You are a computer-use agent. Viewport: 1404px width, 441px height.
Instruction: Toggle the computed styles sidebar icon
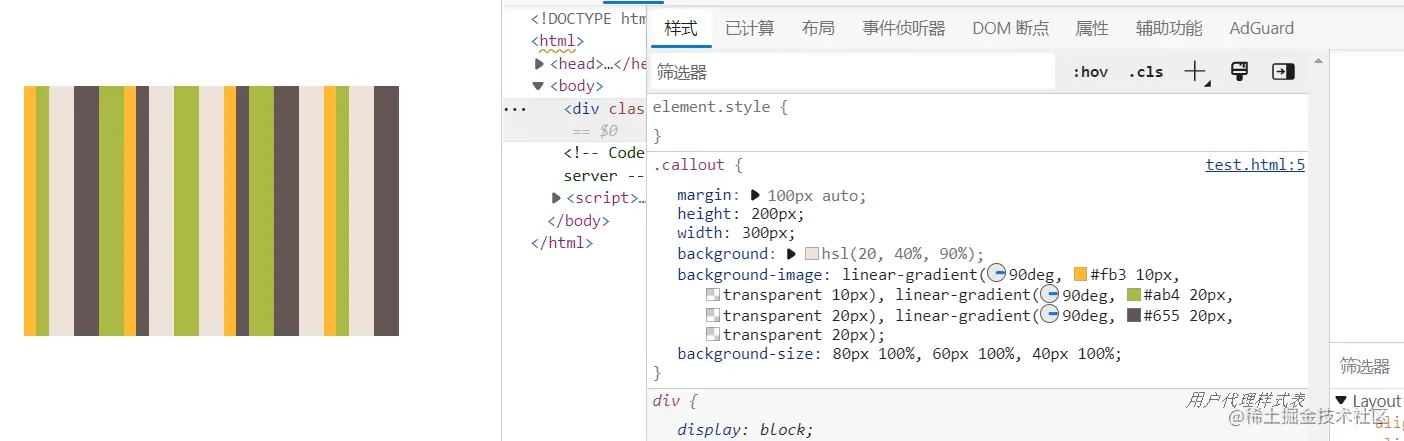click(x=1283, y=72)
